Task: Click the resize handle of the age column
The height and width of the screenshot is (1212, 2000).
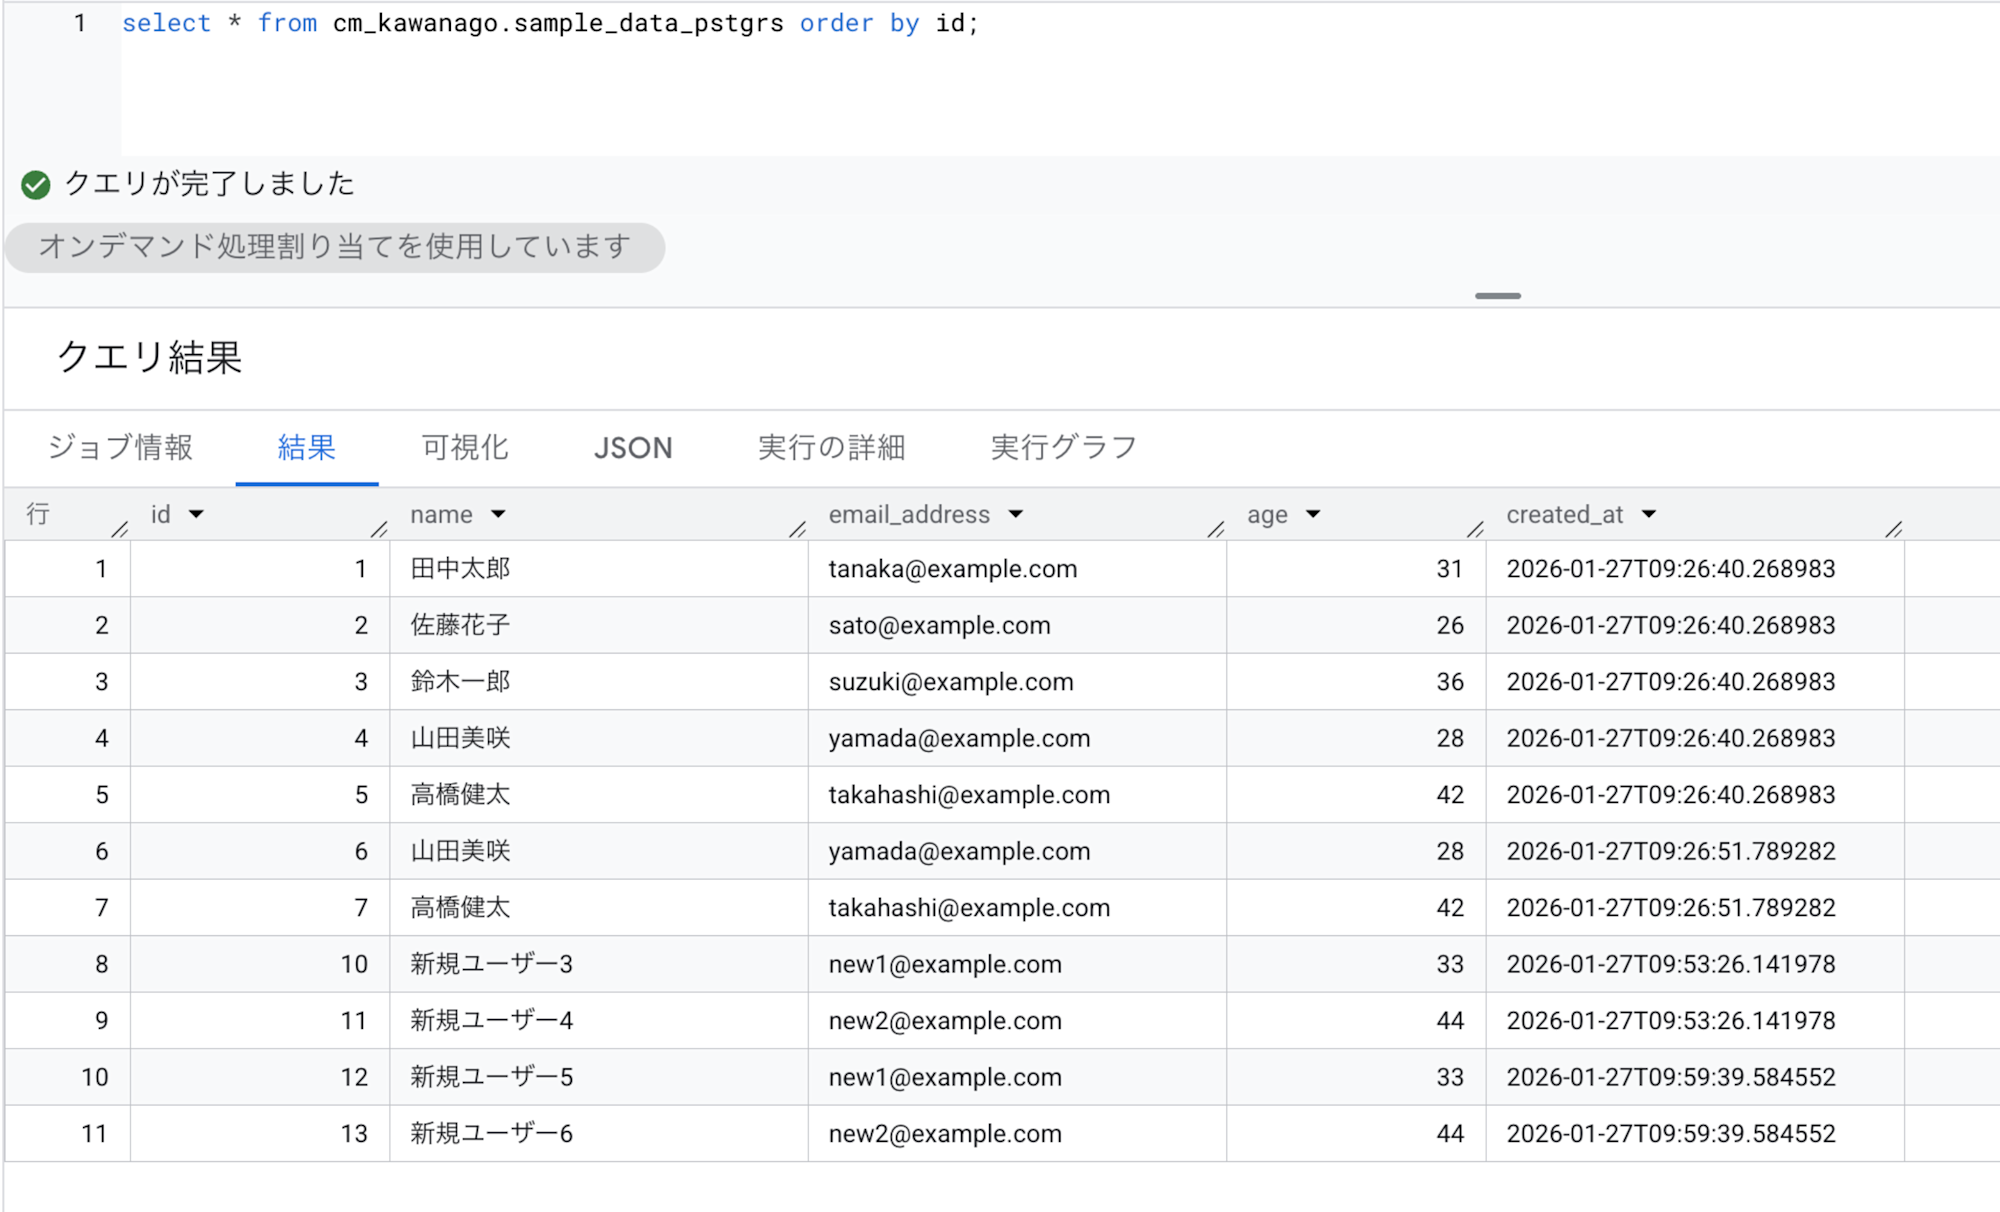Action: coord(1475,528)
